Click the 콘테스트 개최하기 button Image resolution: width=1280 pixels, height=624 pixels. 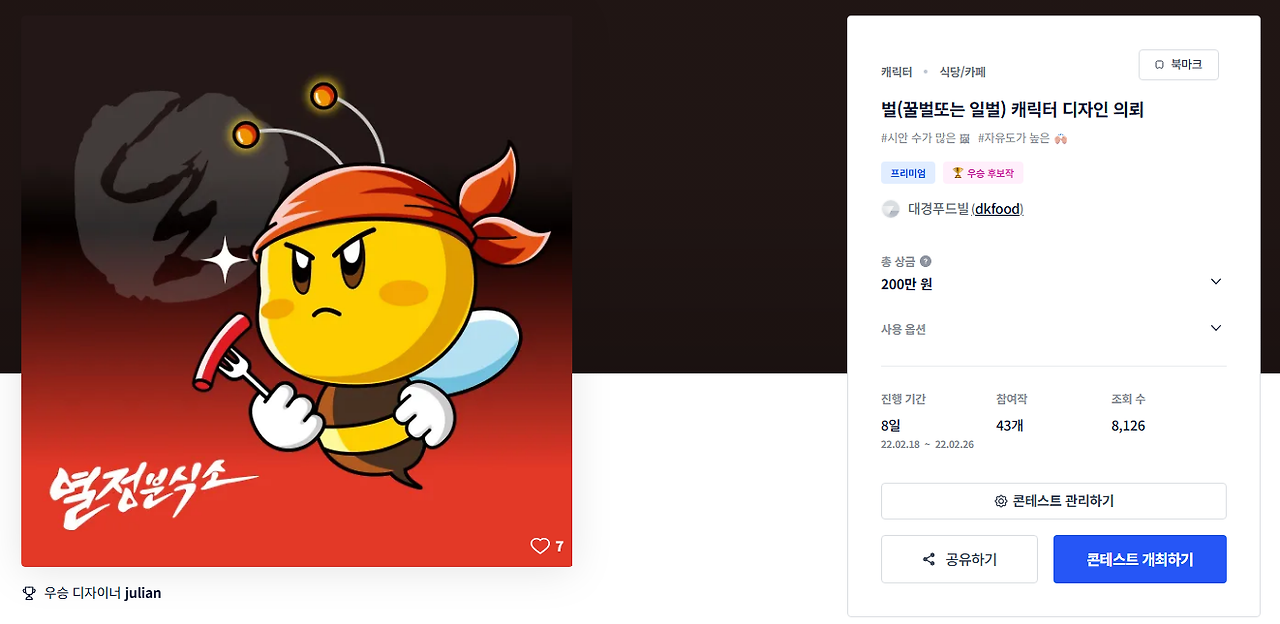click(x=1140, y=559)
